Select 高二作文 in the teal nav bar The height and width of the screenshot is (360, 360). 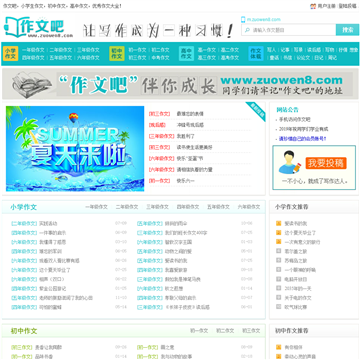[x=230, y=50]
